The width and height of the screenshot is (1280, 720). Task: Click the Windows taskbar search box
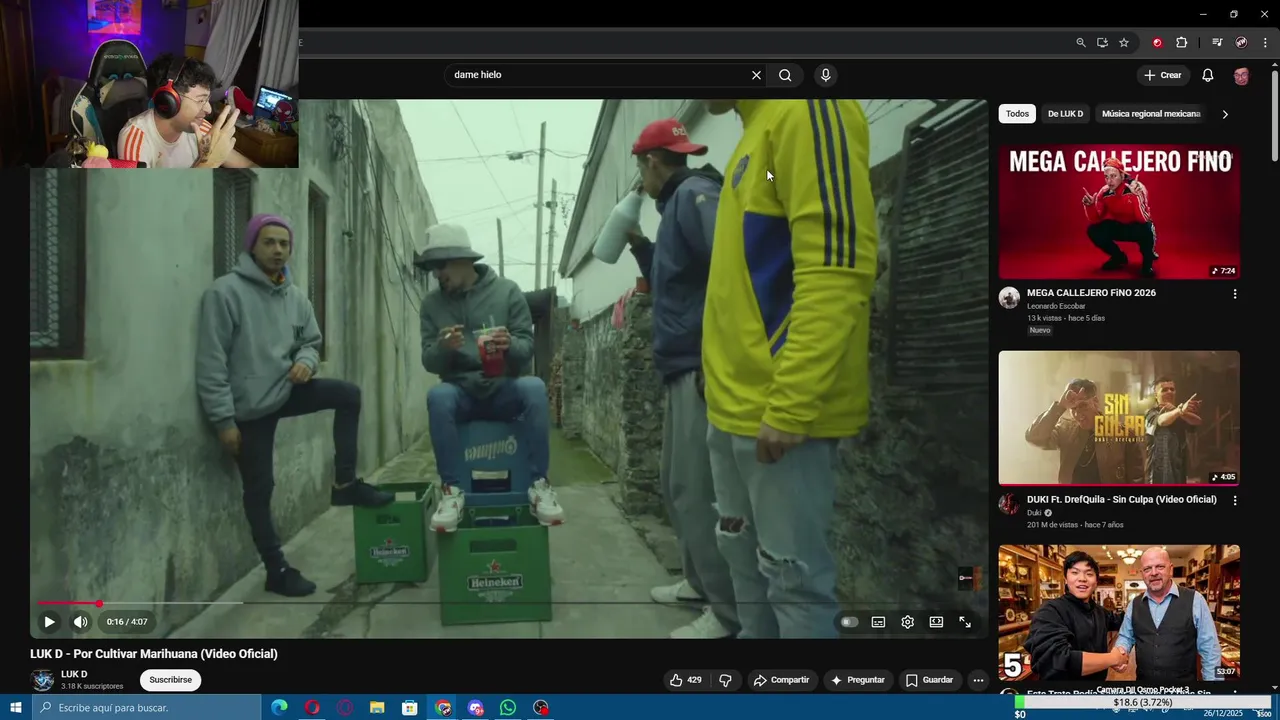tap(147, 708)
